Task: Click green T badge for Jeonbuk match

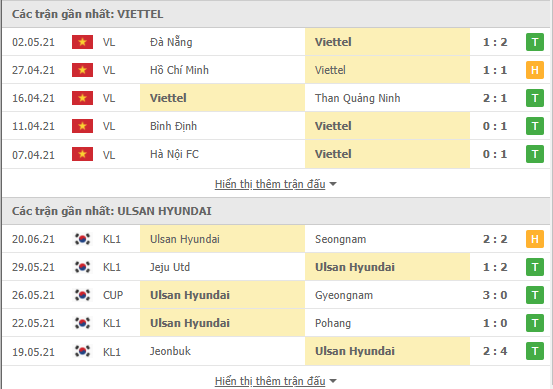Action: tap(535, 351)
